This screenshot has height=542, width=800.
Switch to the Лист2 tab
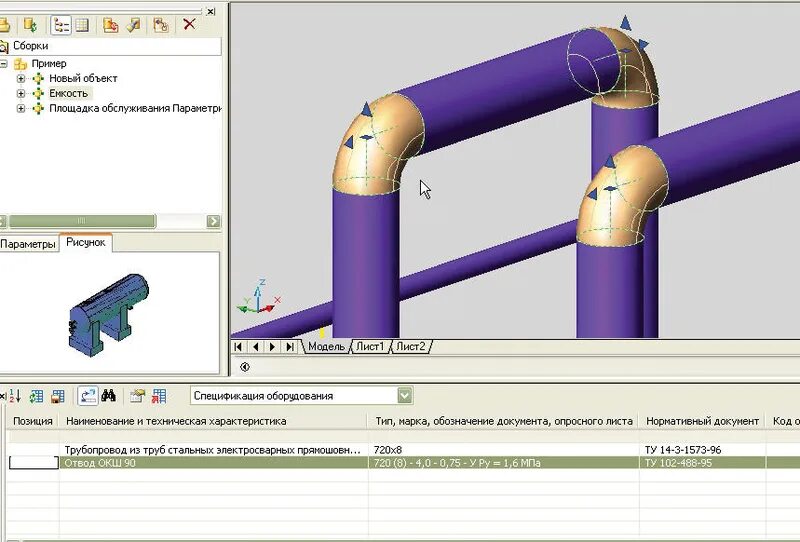[x=411, y=347]
